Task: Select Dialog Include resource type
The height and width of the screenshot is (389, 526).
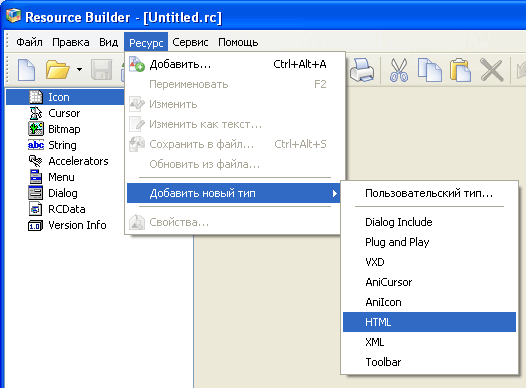Action: tap(429, 222)
